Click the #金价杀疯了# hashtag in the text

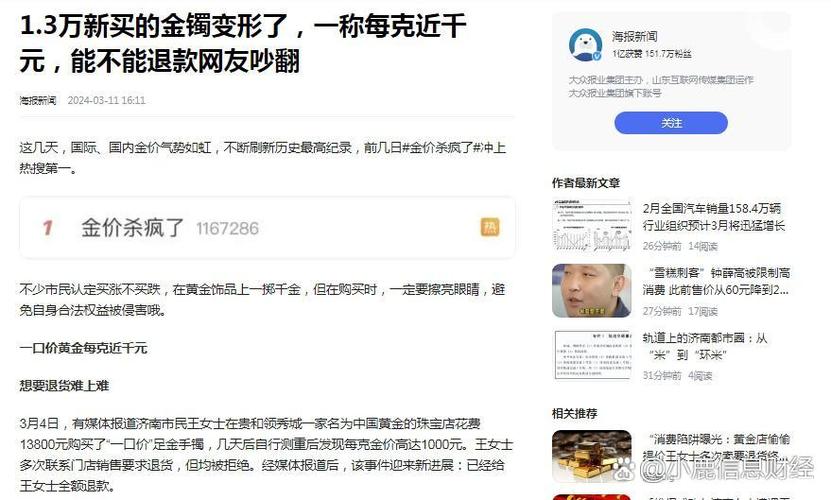point(441,147)
